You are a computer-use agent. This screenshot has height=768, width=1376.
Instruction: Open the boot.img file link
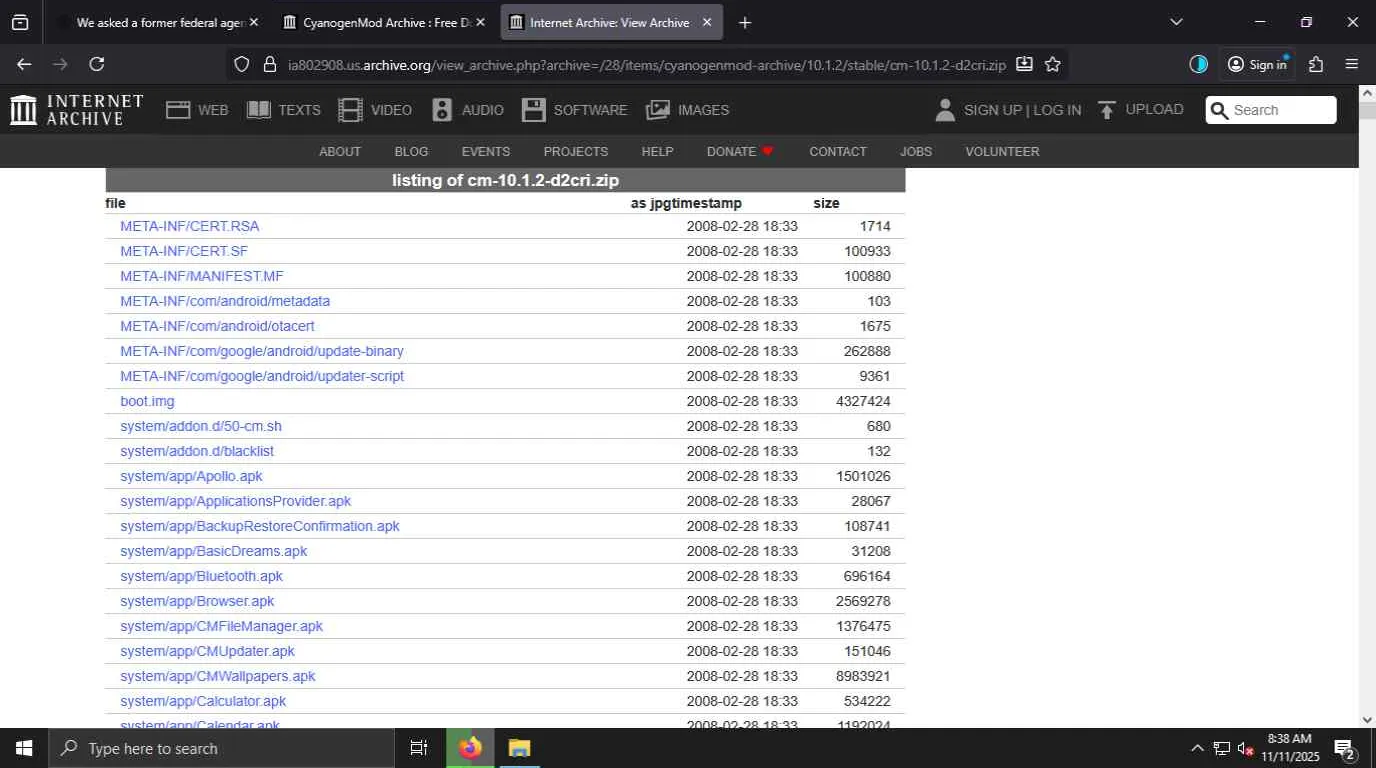[x=147, y=401]
